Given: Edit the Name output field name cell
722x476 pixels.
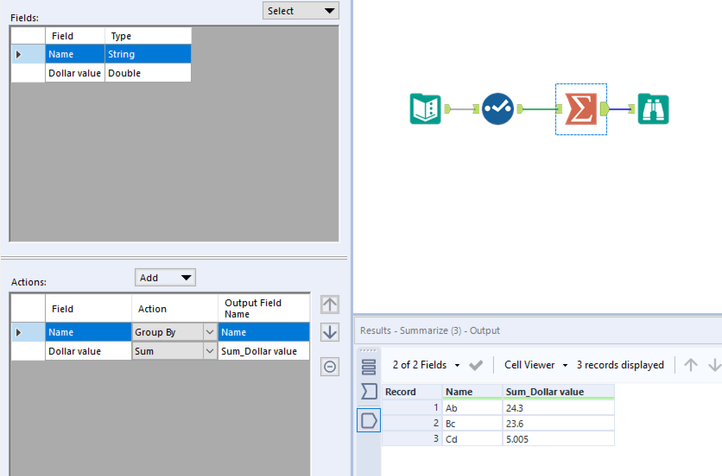Looking at the screenshot, I should click(x=264, y=332).
